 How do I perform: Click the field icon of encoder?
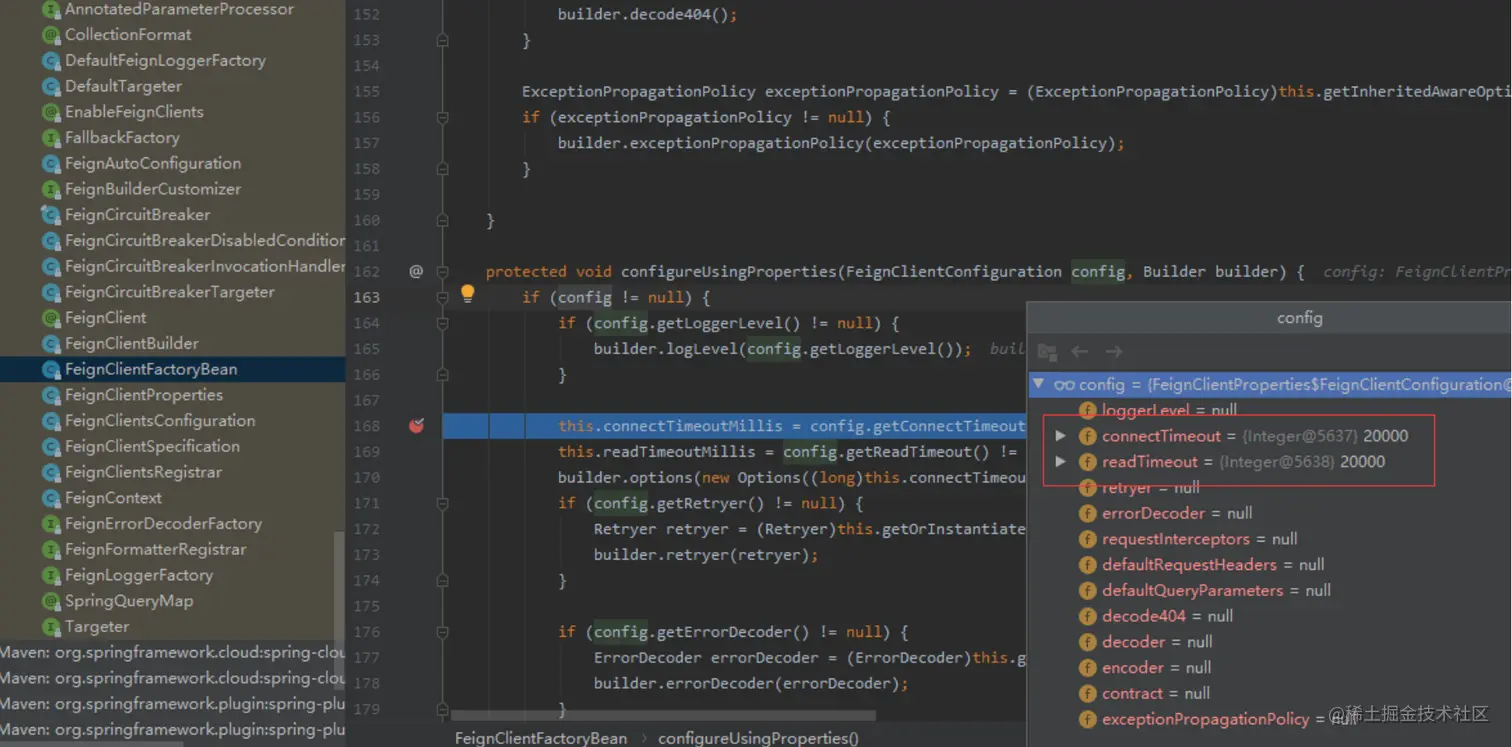[x=1088, y=668]
